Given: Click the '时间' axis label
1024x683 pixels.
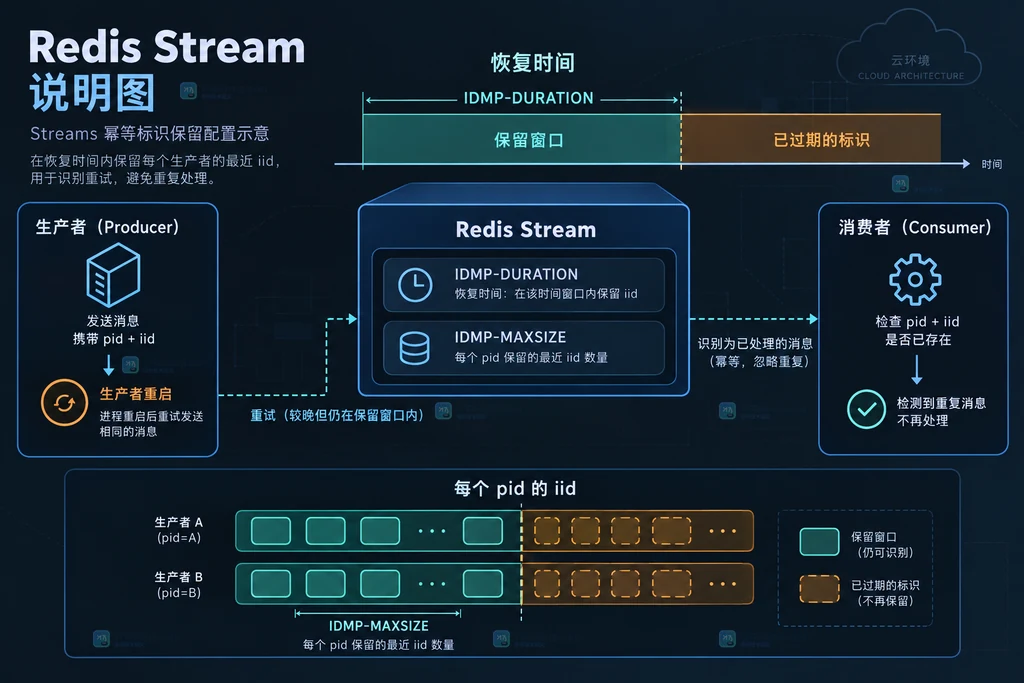Looking at the screenshot, I should point(991,164).
